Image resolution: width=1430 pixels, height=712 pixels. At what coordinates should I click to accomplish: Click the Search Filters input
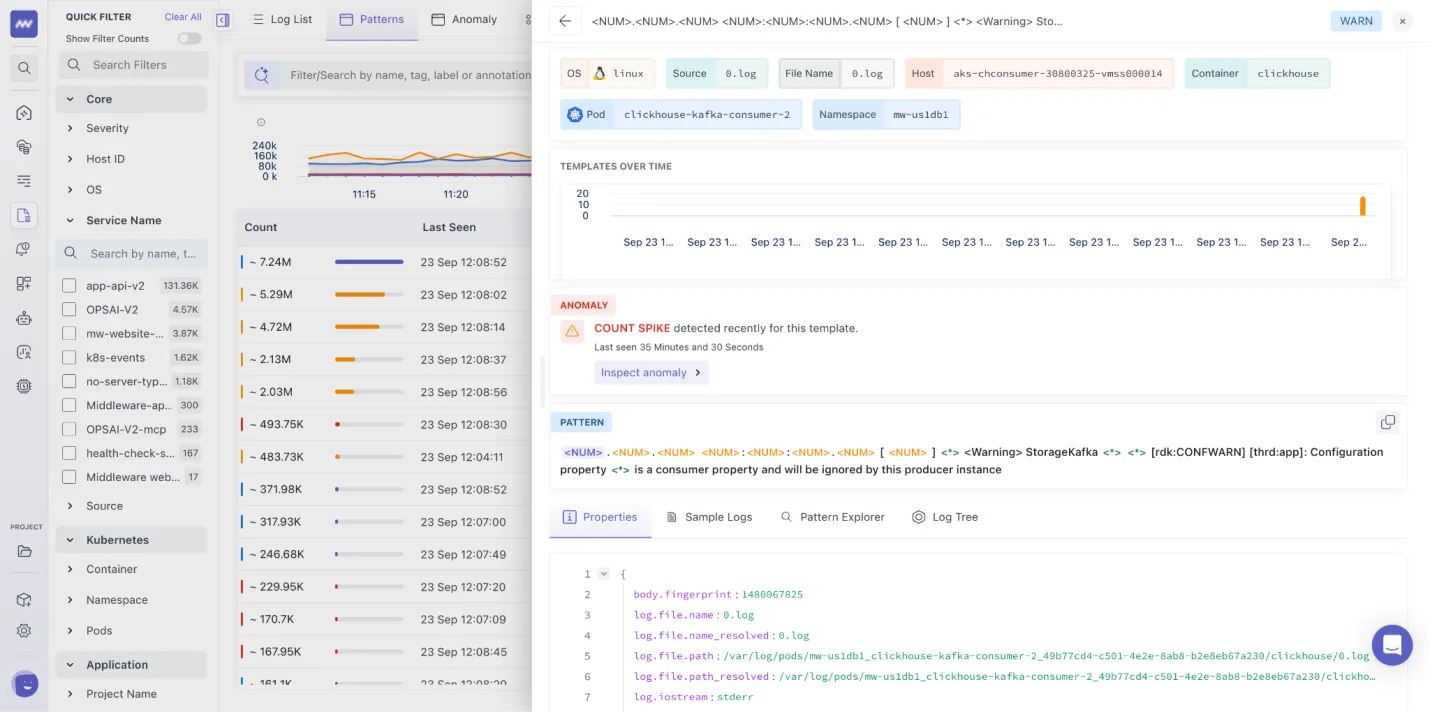[134, 65]
